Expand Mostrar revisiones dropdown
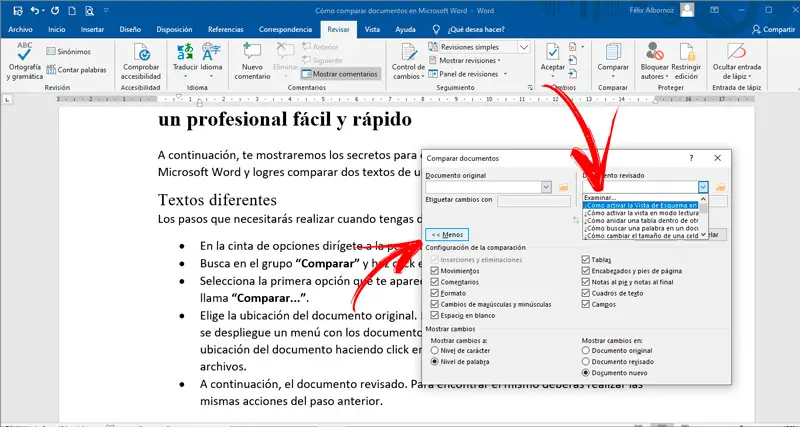Image resolution: width=800 pixels, height=427 pixels. [498, 61]
